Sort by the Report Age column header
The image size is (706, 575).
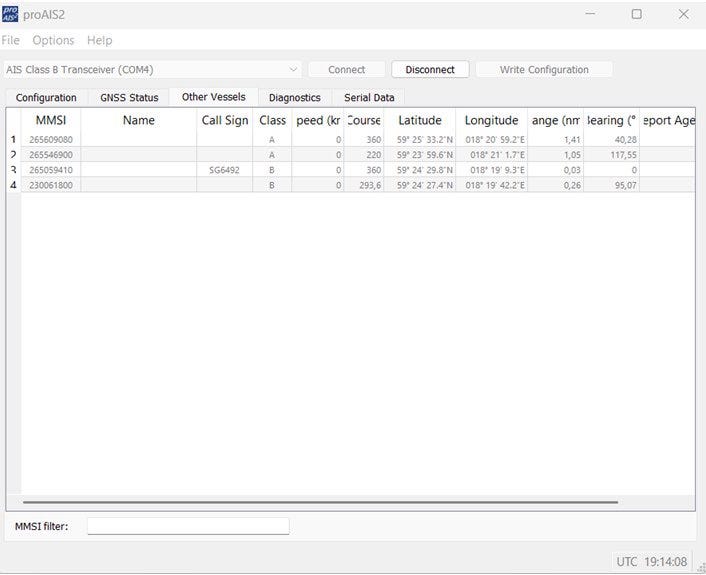click(x=668, y=120)
